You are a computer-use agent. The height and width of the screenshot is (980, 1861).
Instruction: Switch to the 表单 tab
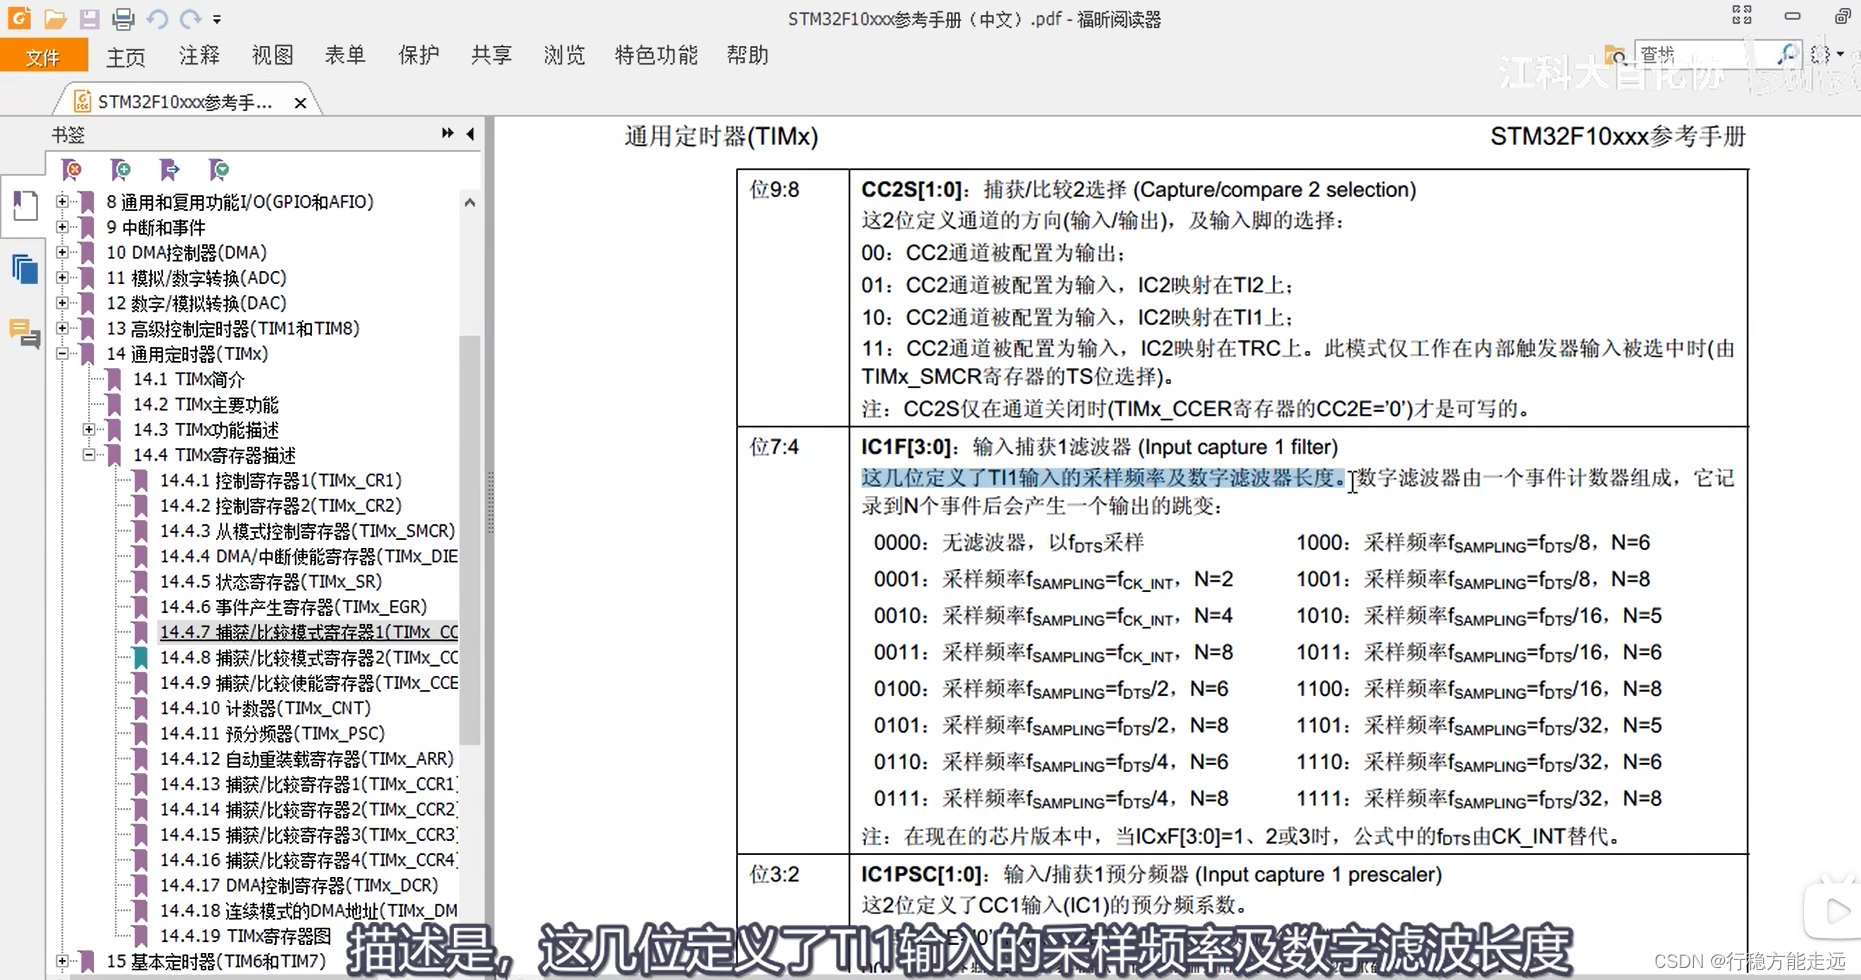[345, 55]
